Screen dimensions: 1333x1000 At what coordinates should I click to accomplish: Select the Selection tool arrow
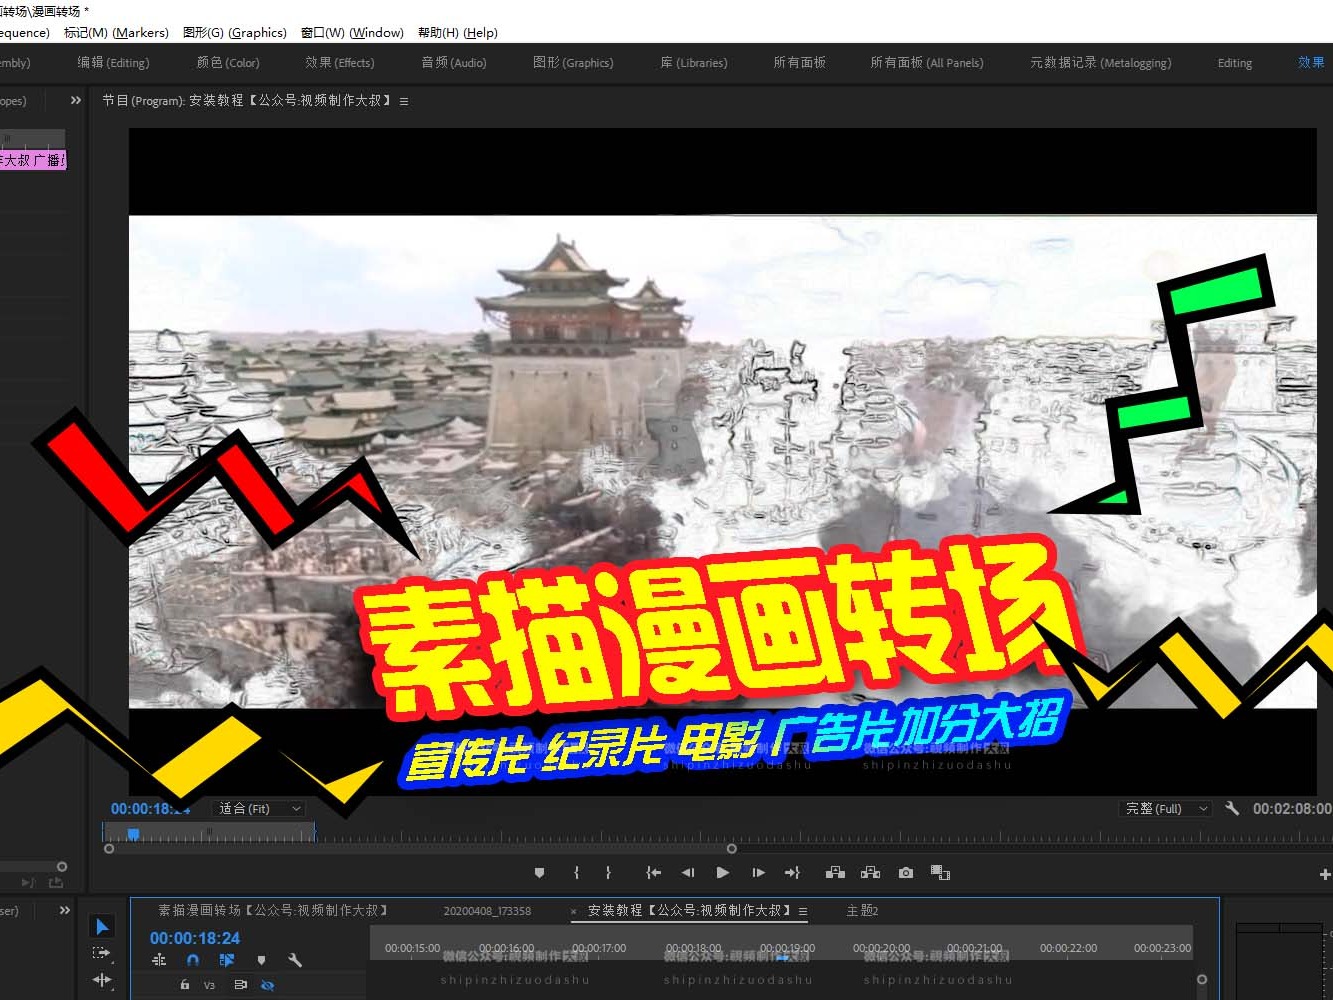point(102,927)
